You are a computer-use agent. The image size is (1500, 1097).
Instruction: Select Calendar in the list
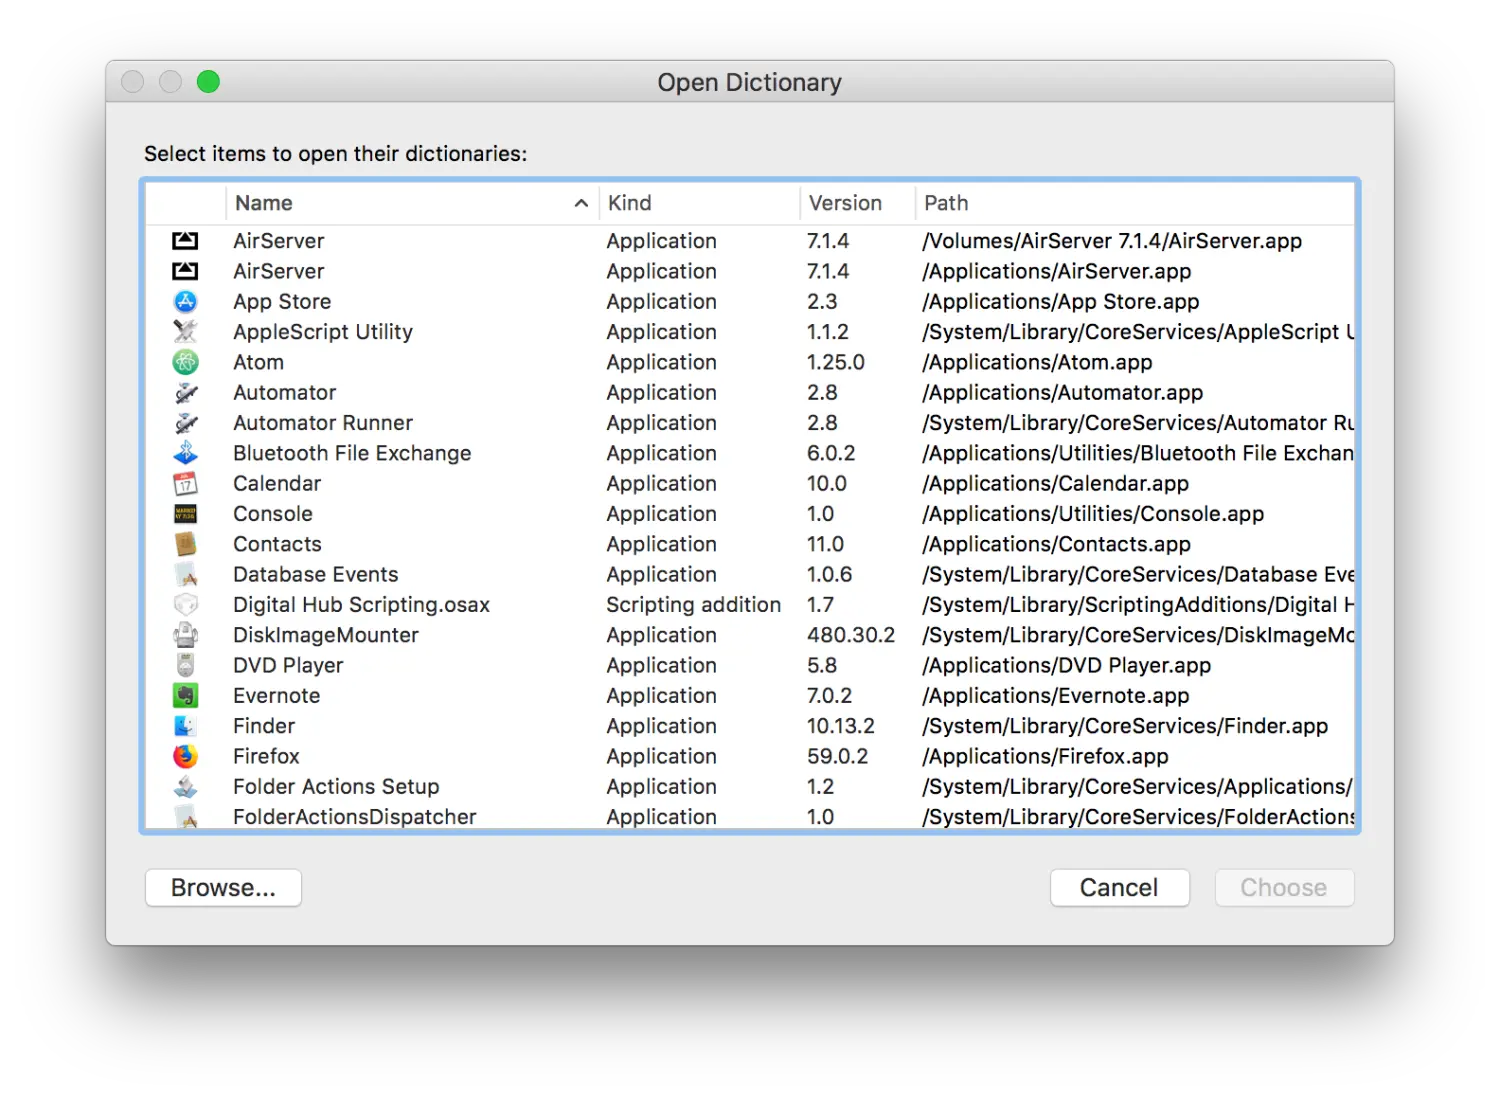pos(277,483)
